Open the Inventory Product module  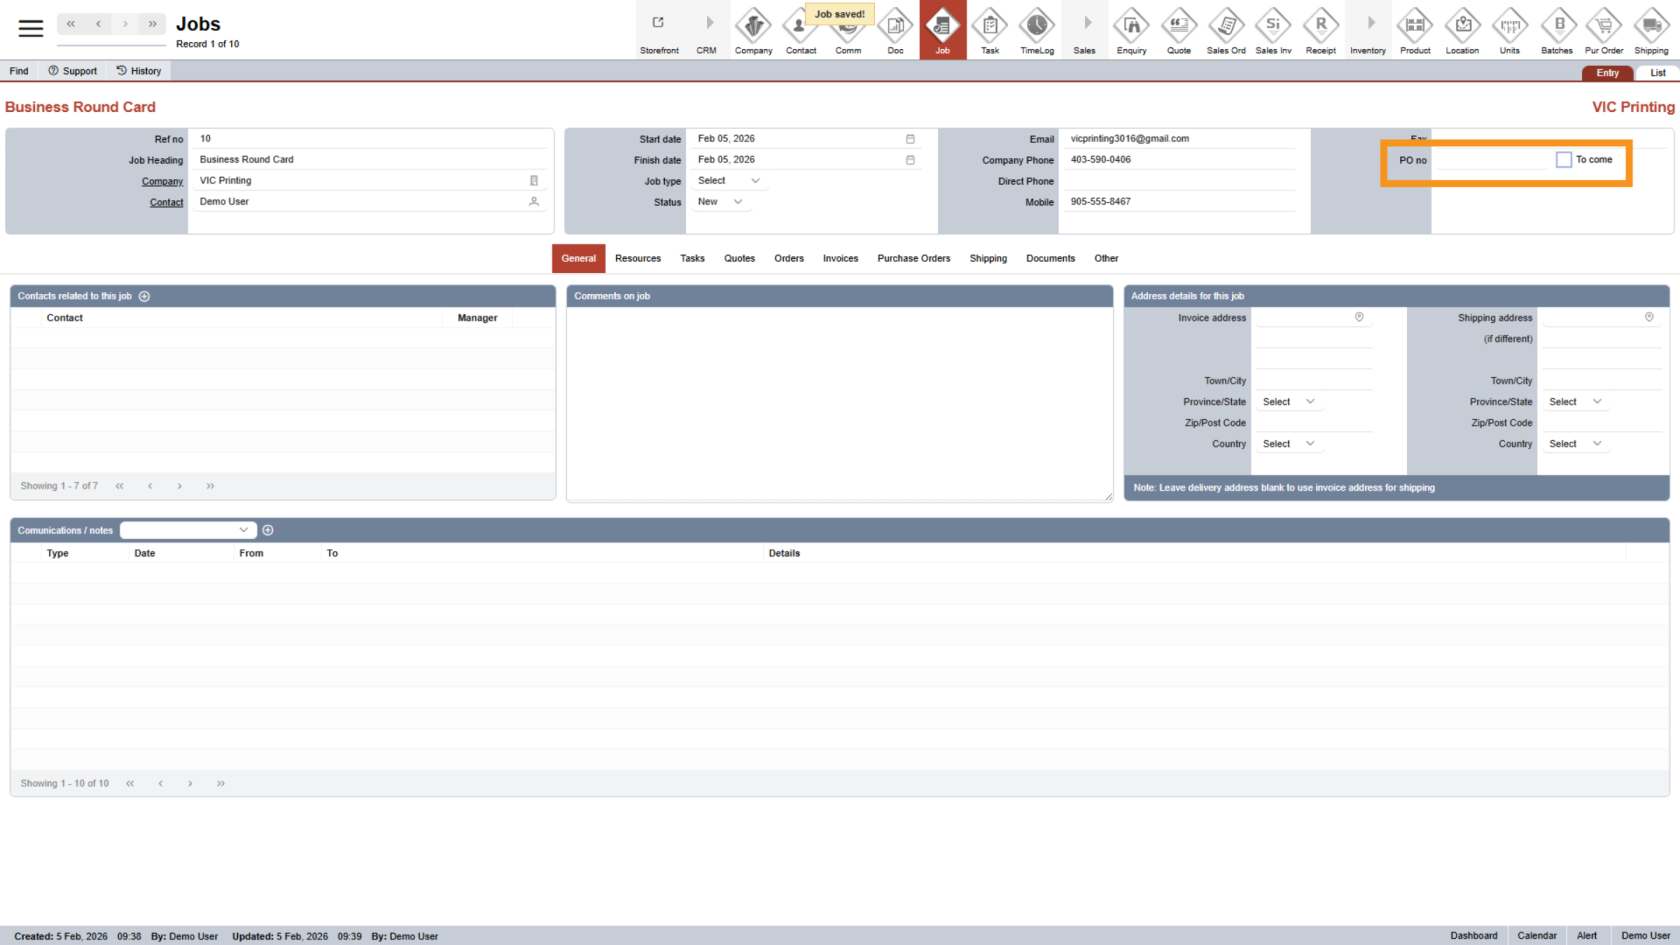[1415, 30]
